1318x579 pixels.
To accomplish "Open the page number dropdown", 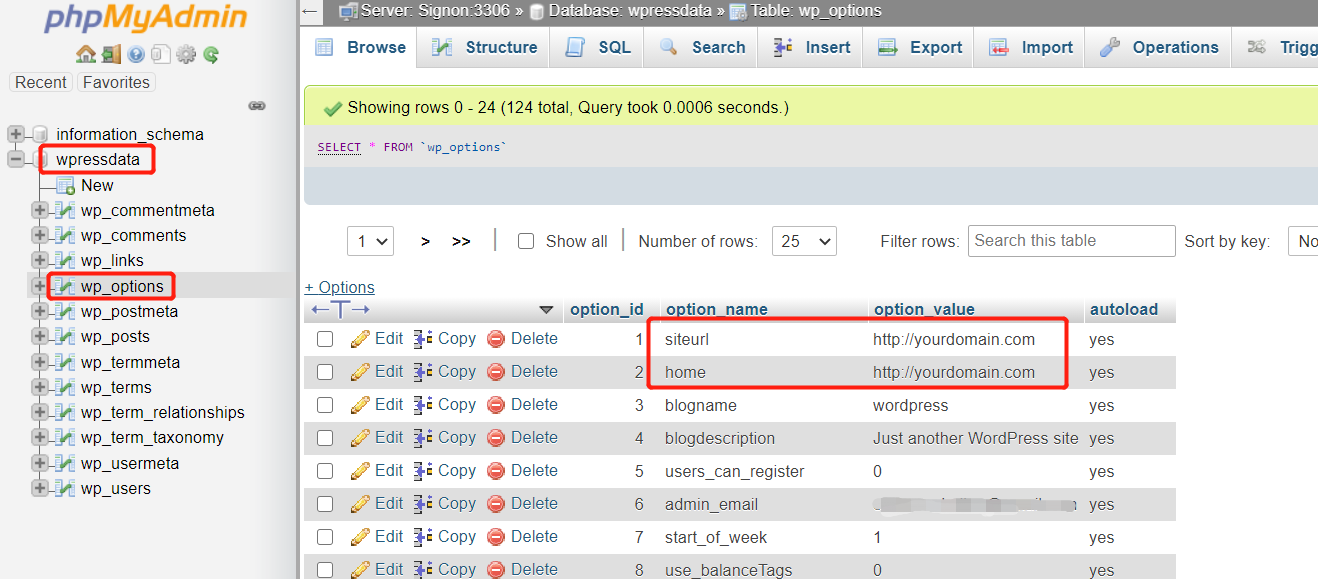I will pos(370,241).
